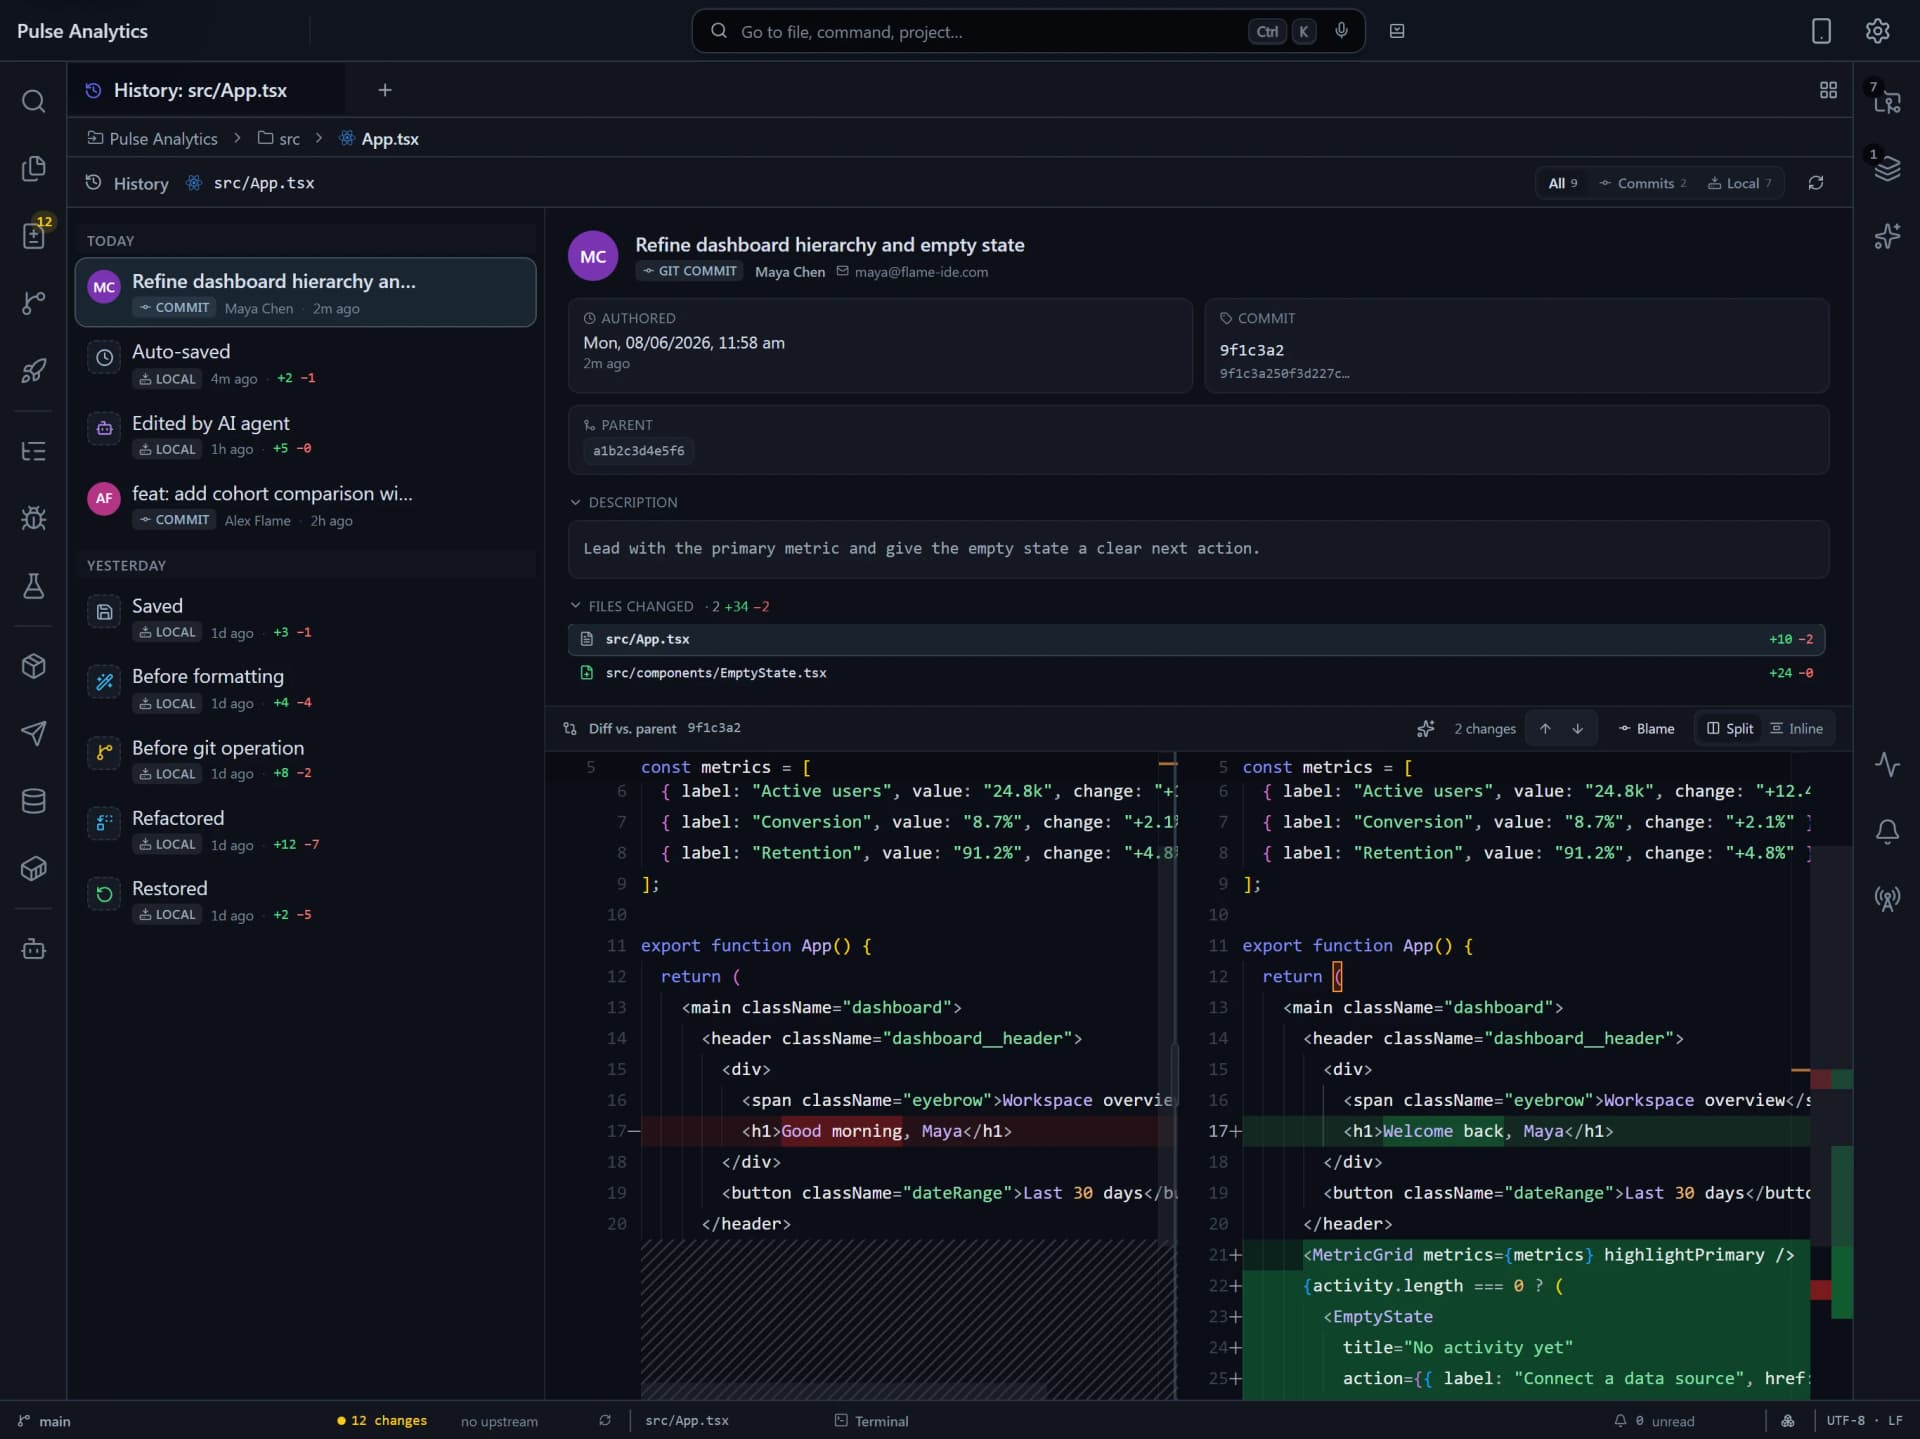The image size is (1920, 1439).
Task: Click the sync icon in status bar
Action: tap(604, 1420)
